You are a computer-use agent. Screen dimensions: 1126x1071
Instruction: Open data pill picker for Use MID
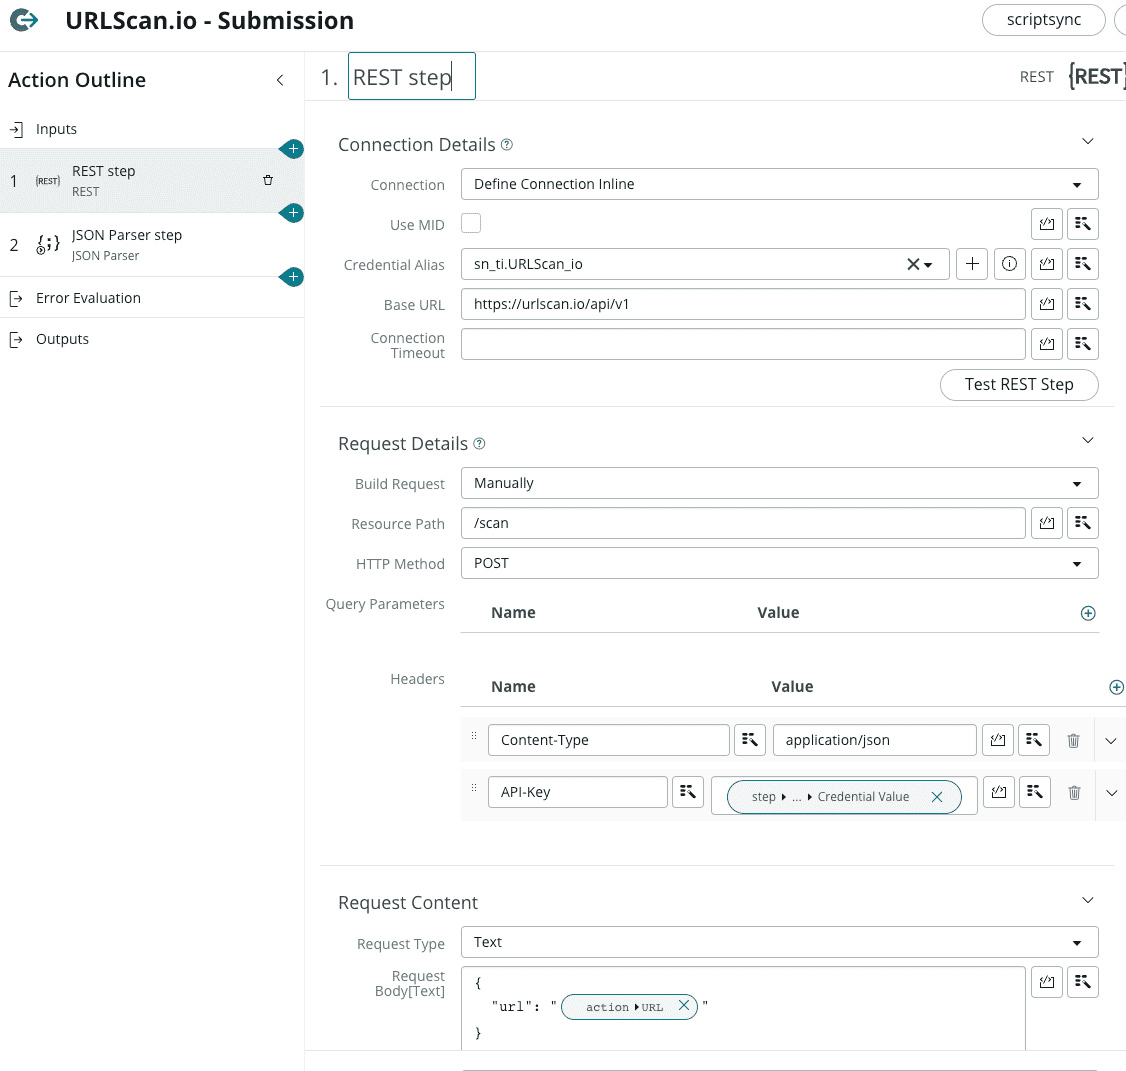tap(1083, 224)
